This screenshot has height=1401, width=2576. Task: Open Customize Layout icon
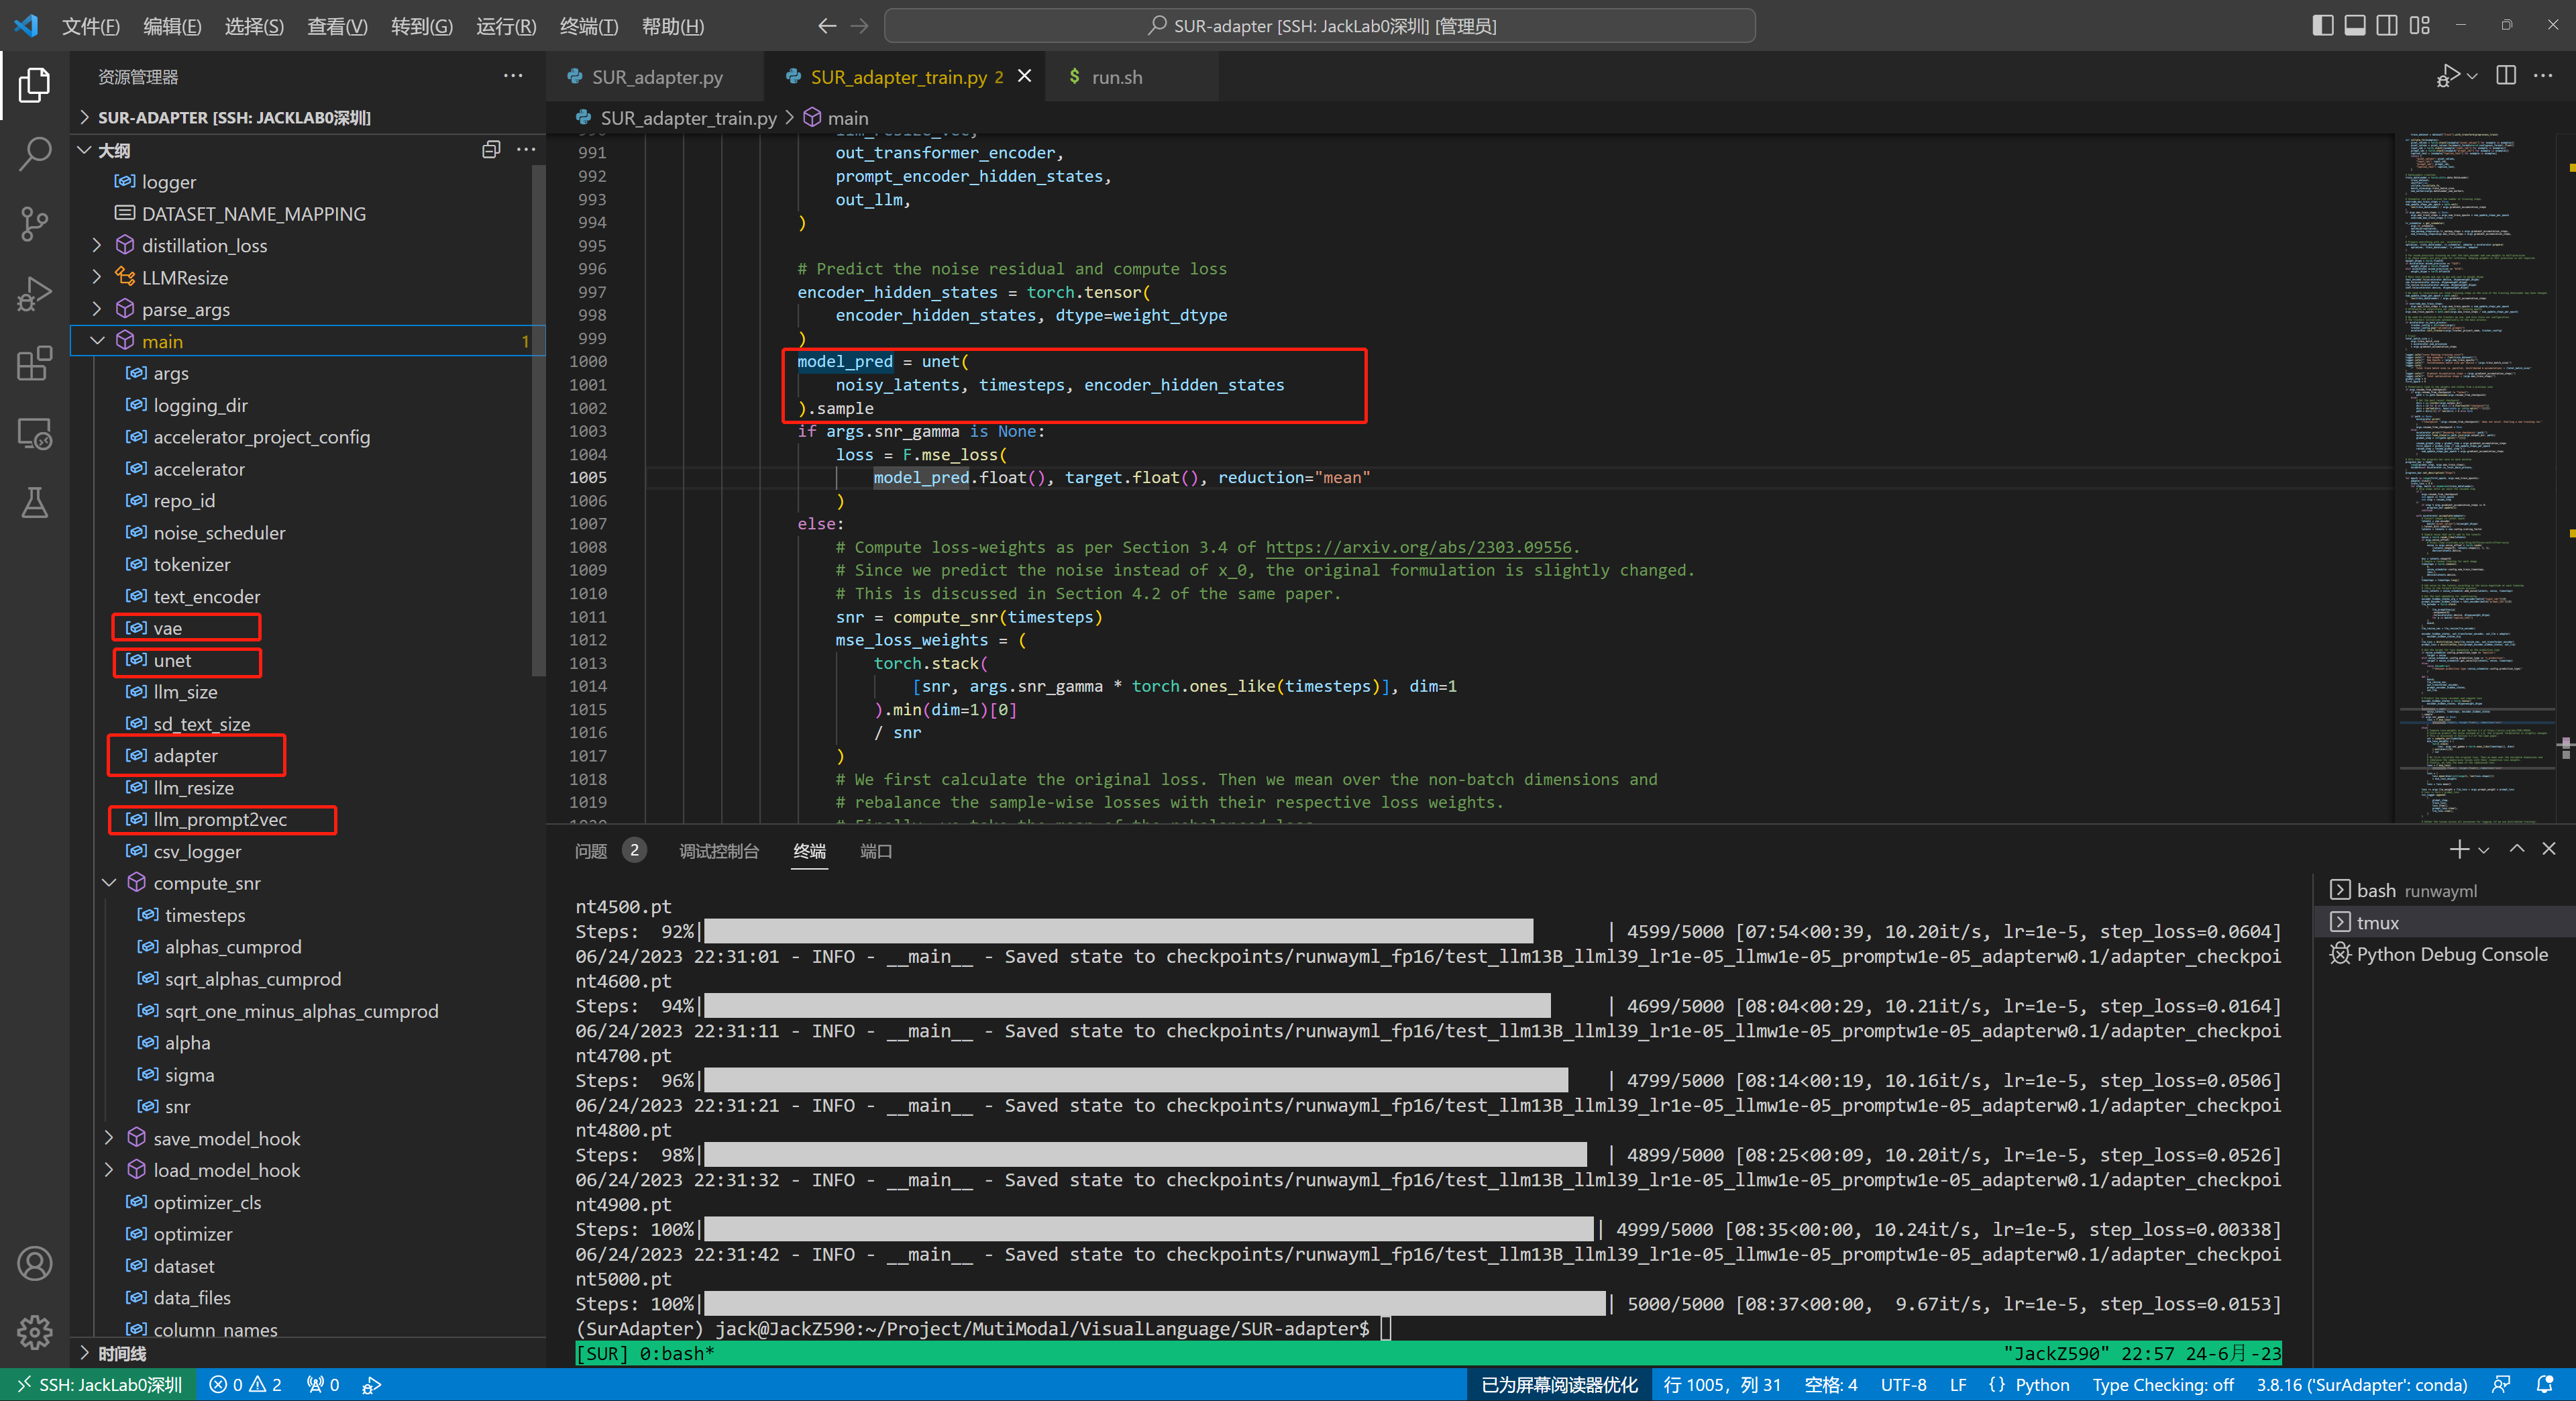(2420, 25)
